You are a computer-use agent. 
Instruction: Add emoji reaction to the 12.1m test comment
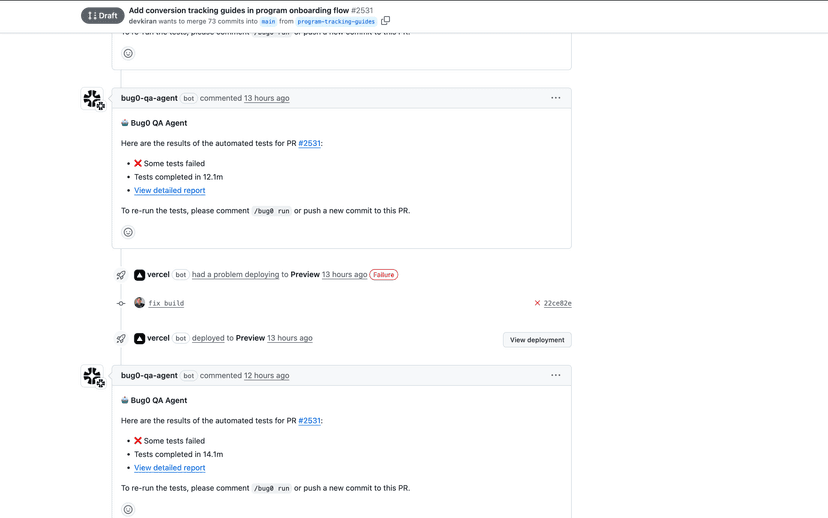pos(128,232)
